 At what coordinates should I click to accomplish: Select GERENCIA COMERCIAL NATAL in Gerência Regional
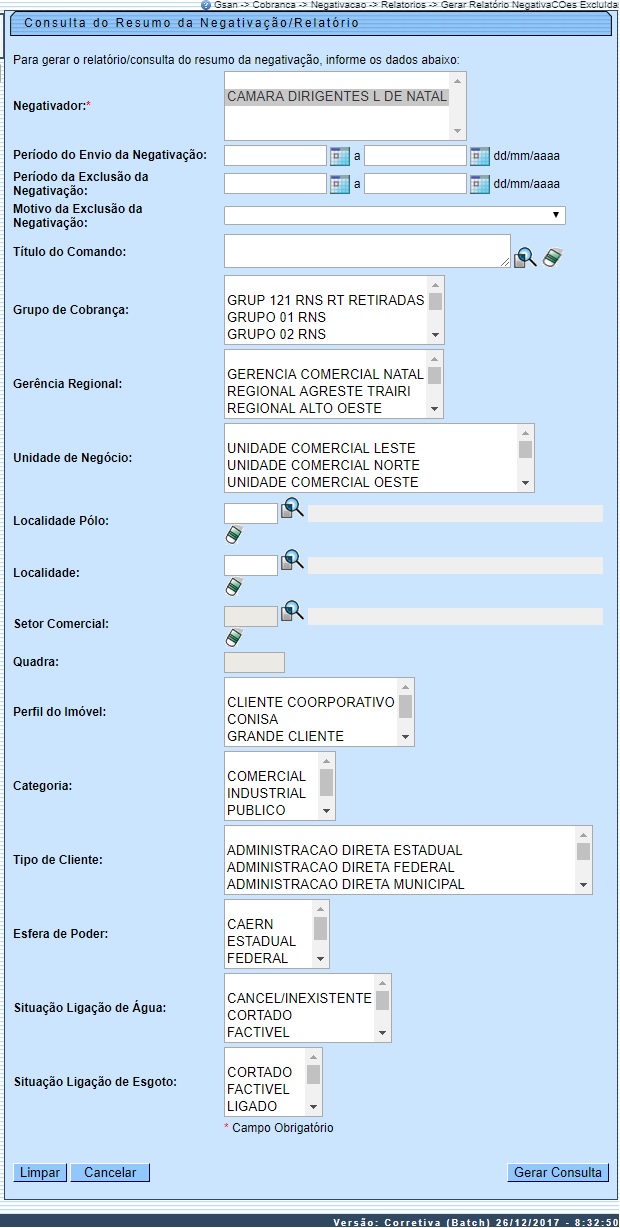(325, 375)
